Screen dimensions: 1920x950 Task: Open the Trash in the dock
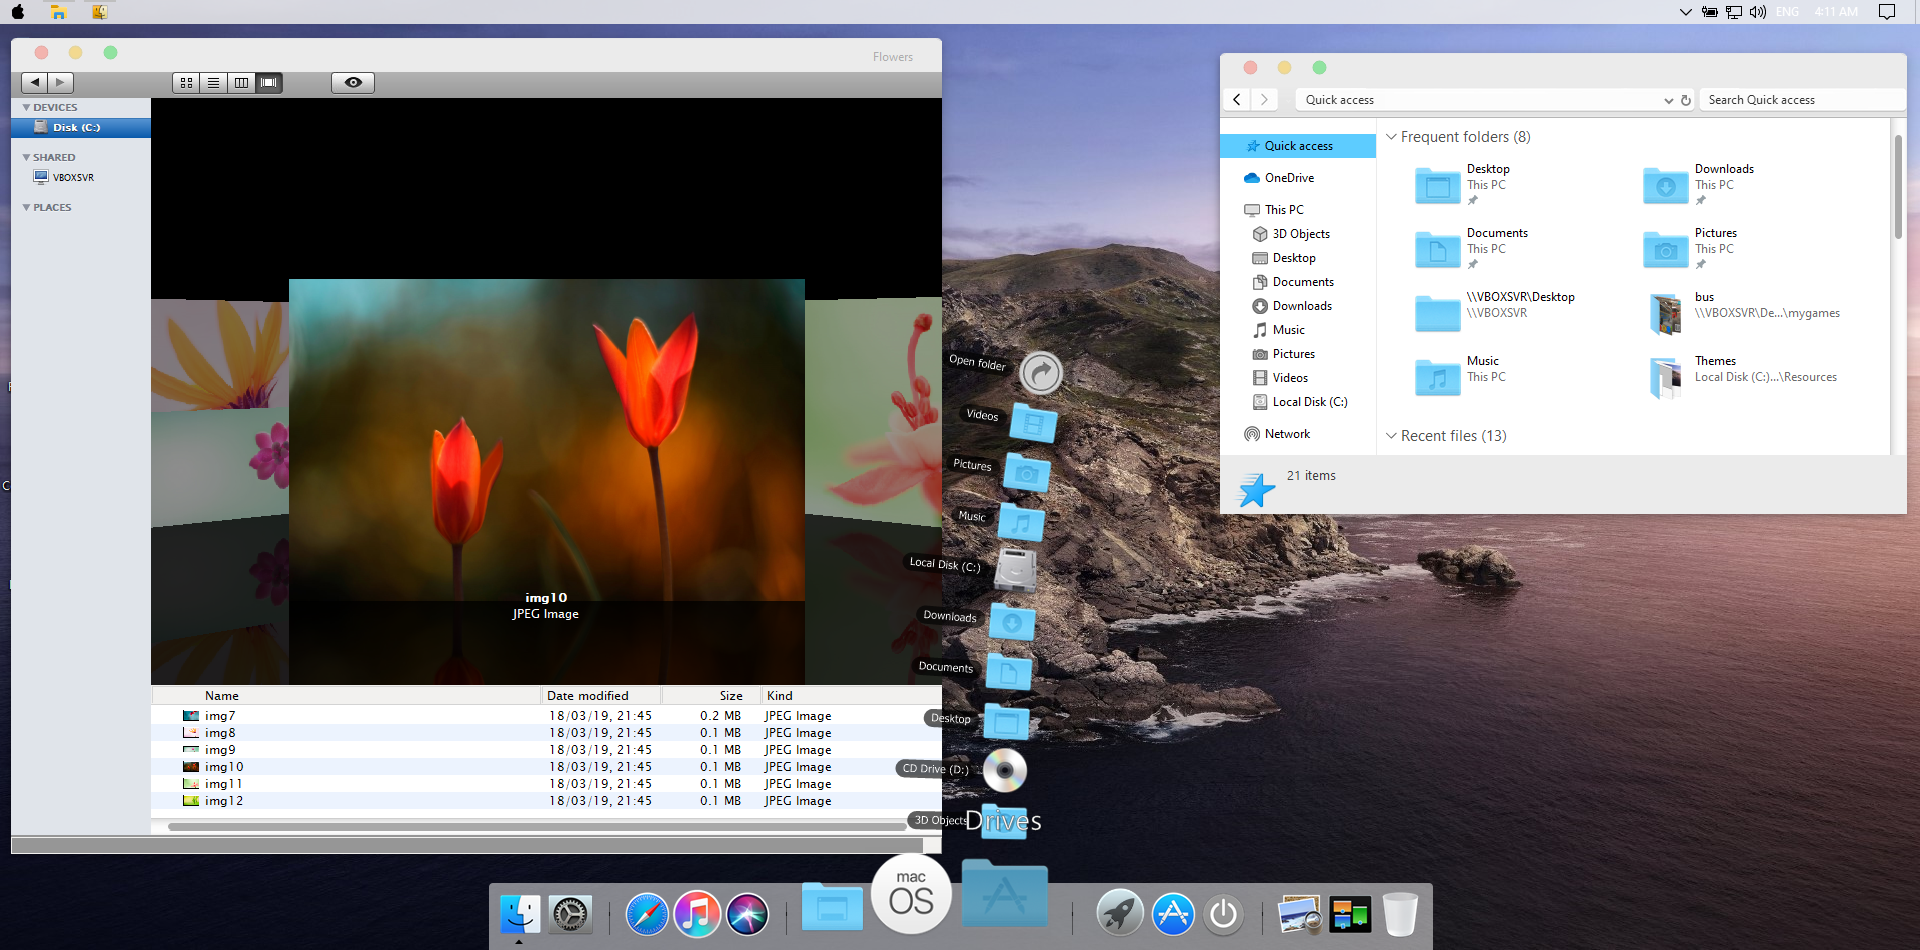click(1400, 914)
